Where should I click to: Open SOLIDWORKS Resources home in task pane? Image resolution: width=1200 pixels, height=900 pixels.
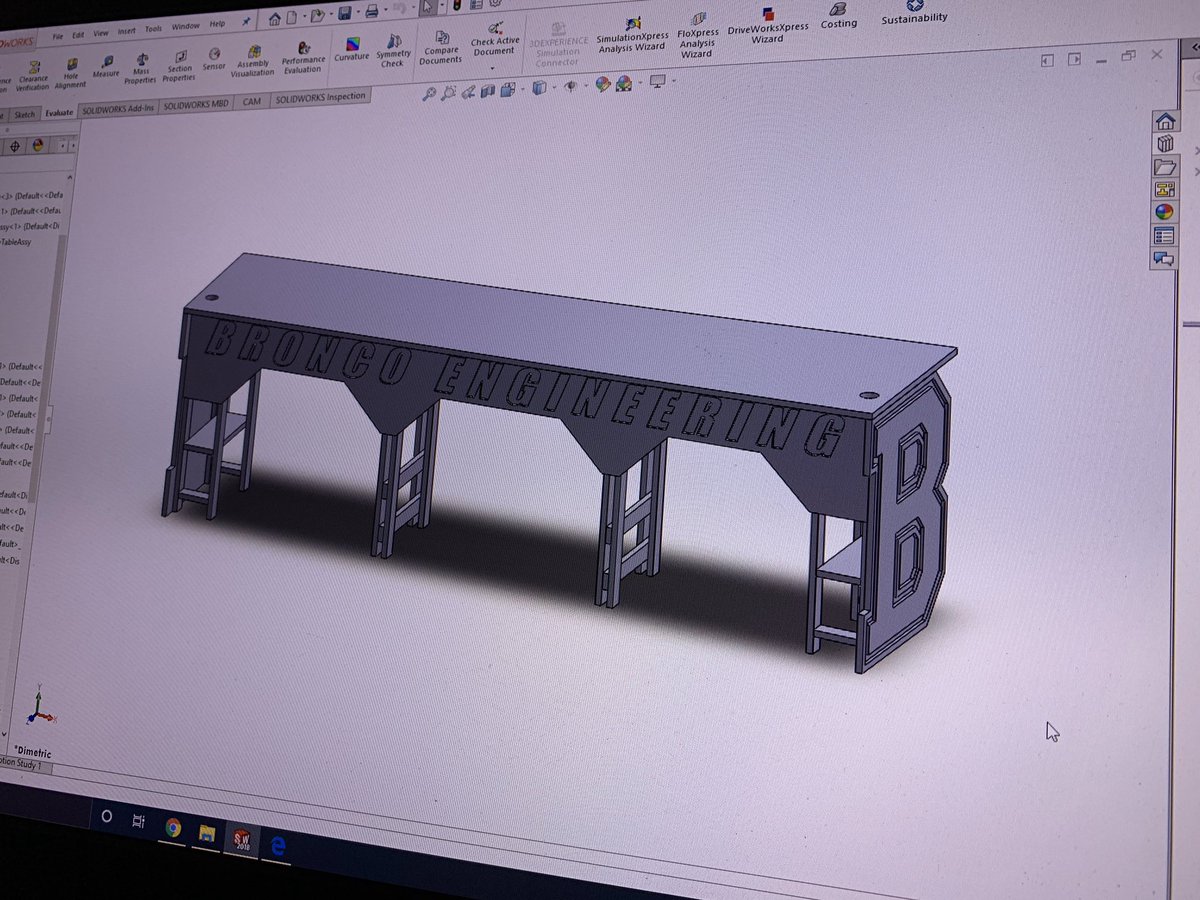1164,122
